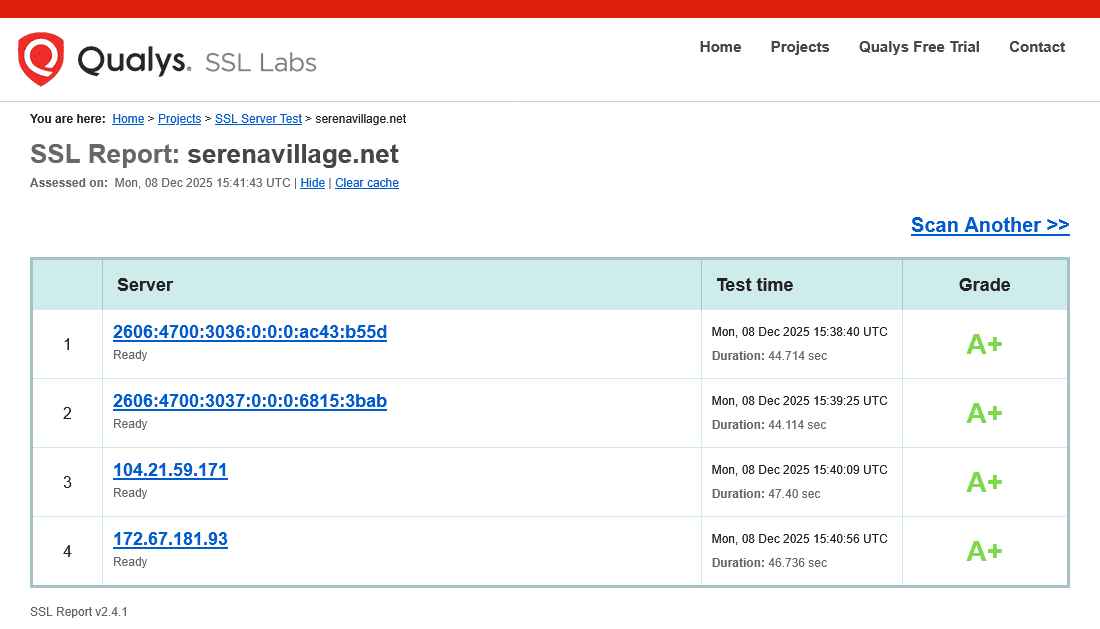1100x629 pixels.
Task: Click the Hide link beside assessed date
Action: click(313, 183)
